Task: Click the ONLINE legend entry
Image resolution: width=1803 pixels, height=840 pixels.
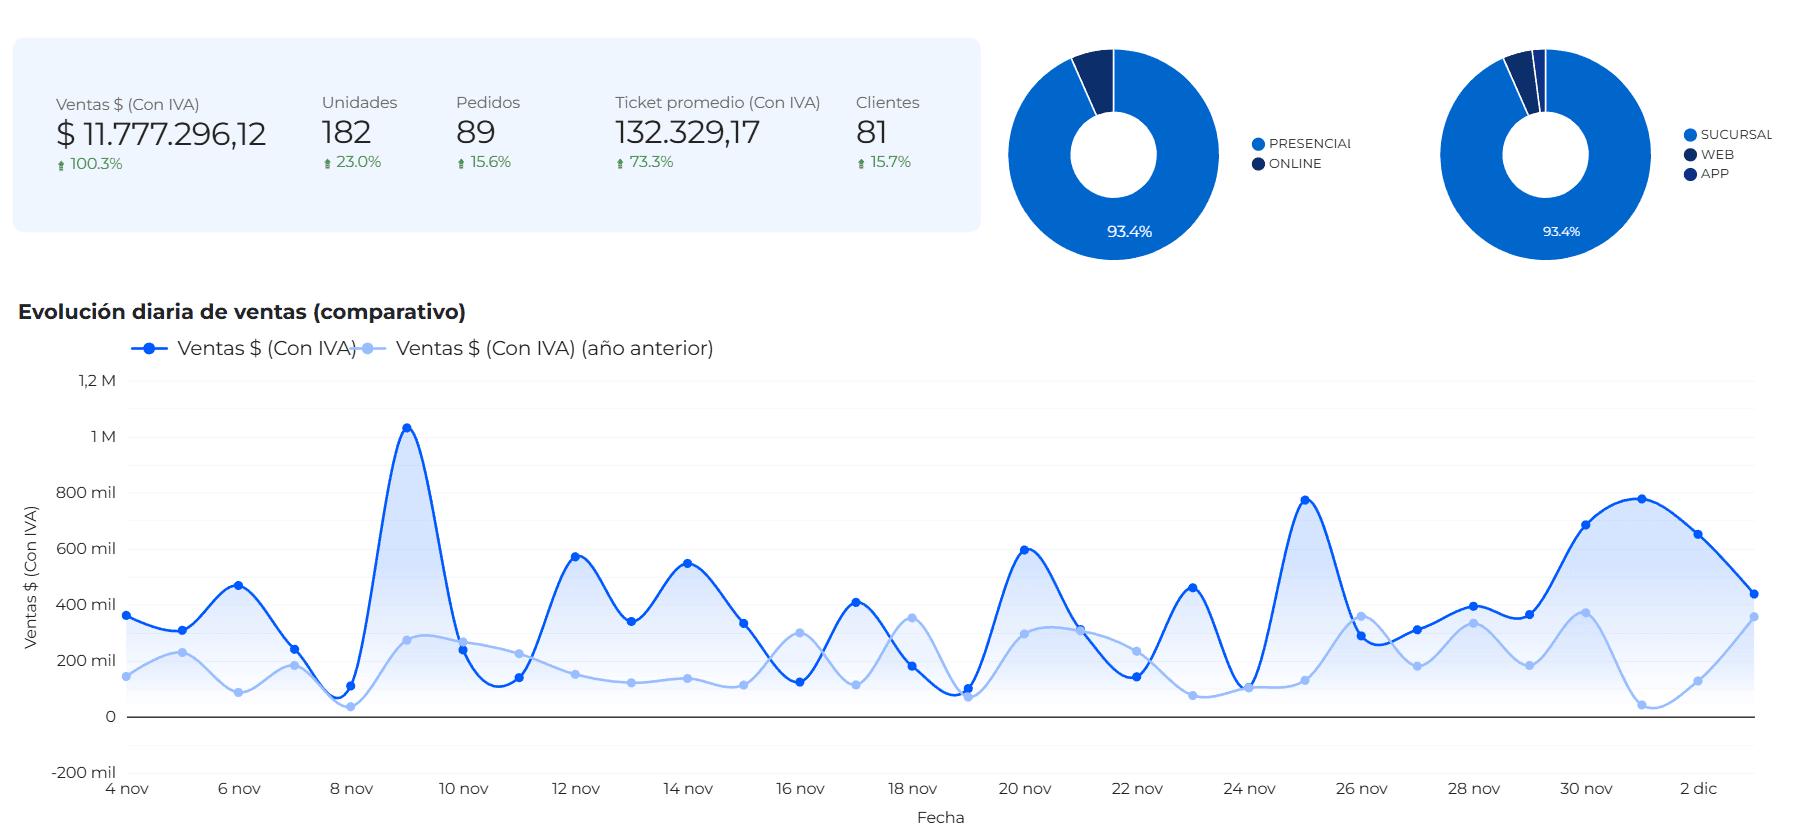Action: coord(1294,164)
